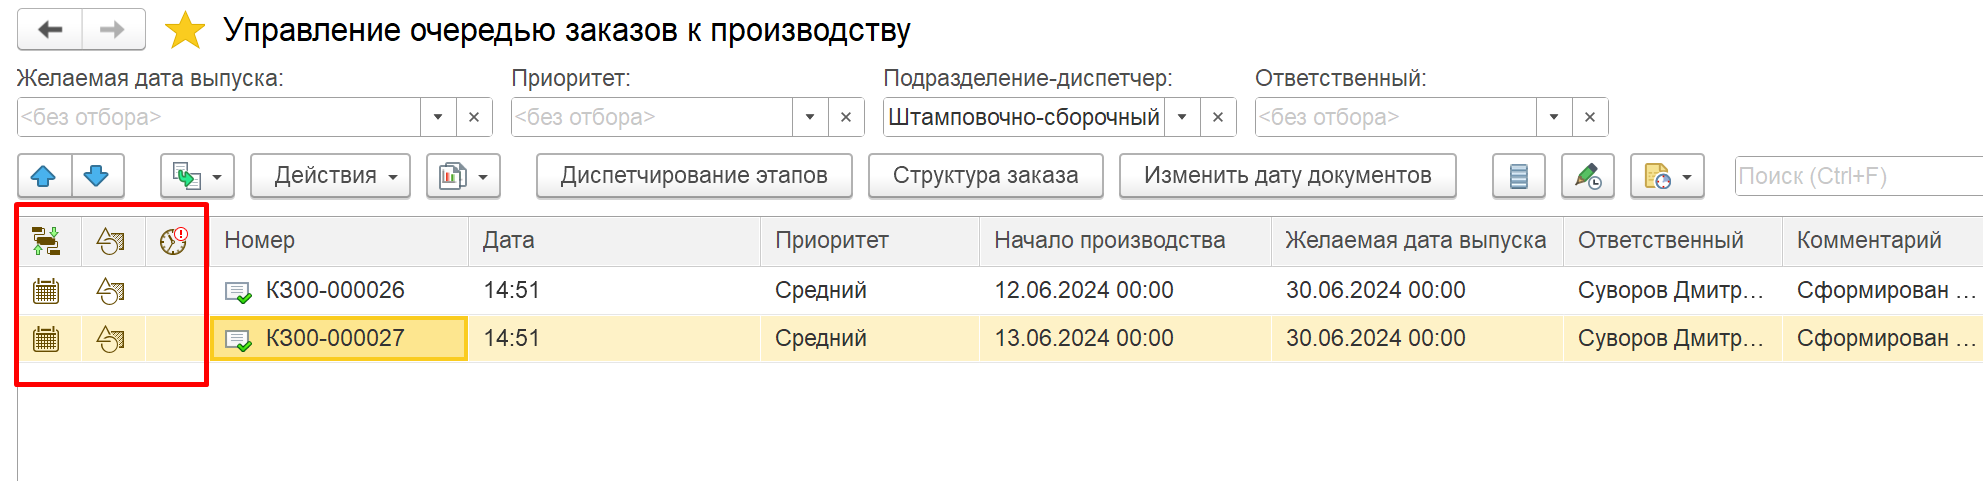Clear Подразделение-диспетчер filter with X
This screenshot has width=1983, height=481.
click(1218, 117)
